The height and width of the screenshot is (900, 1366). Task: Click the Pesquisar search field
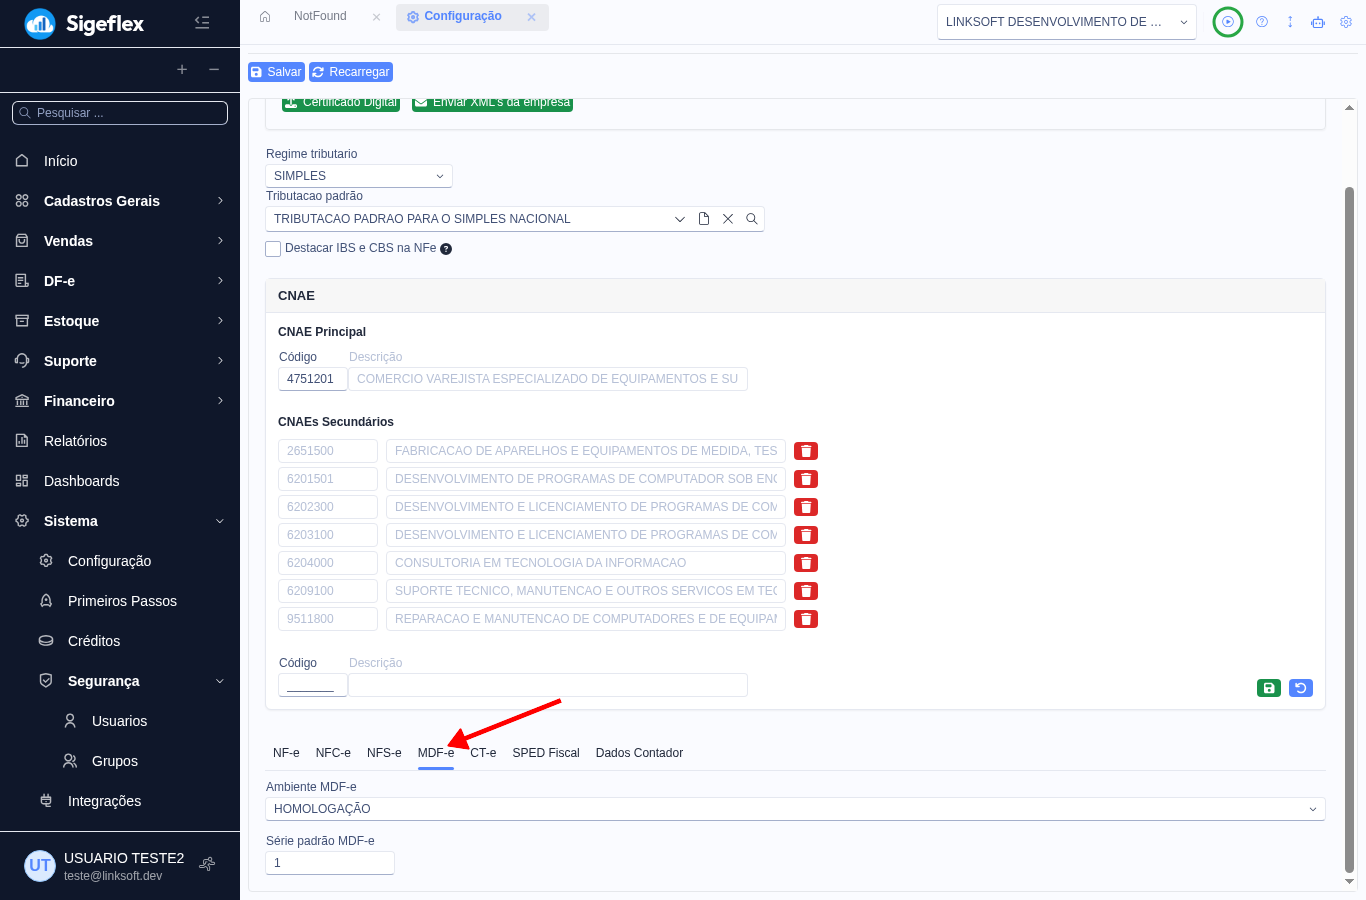pyautogui.click(x=120, y=113)
